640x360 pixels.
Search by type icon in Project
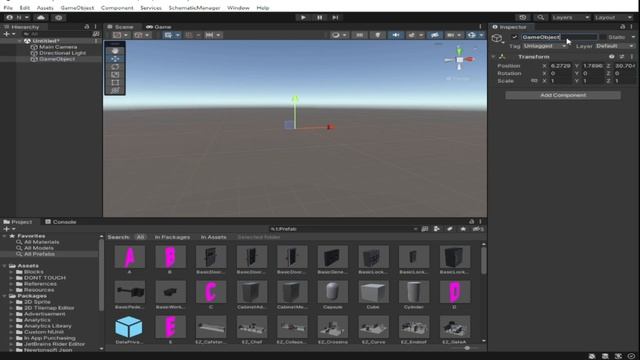tap(437, 229)
